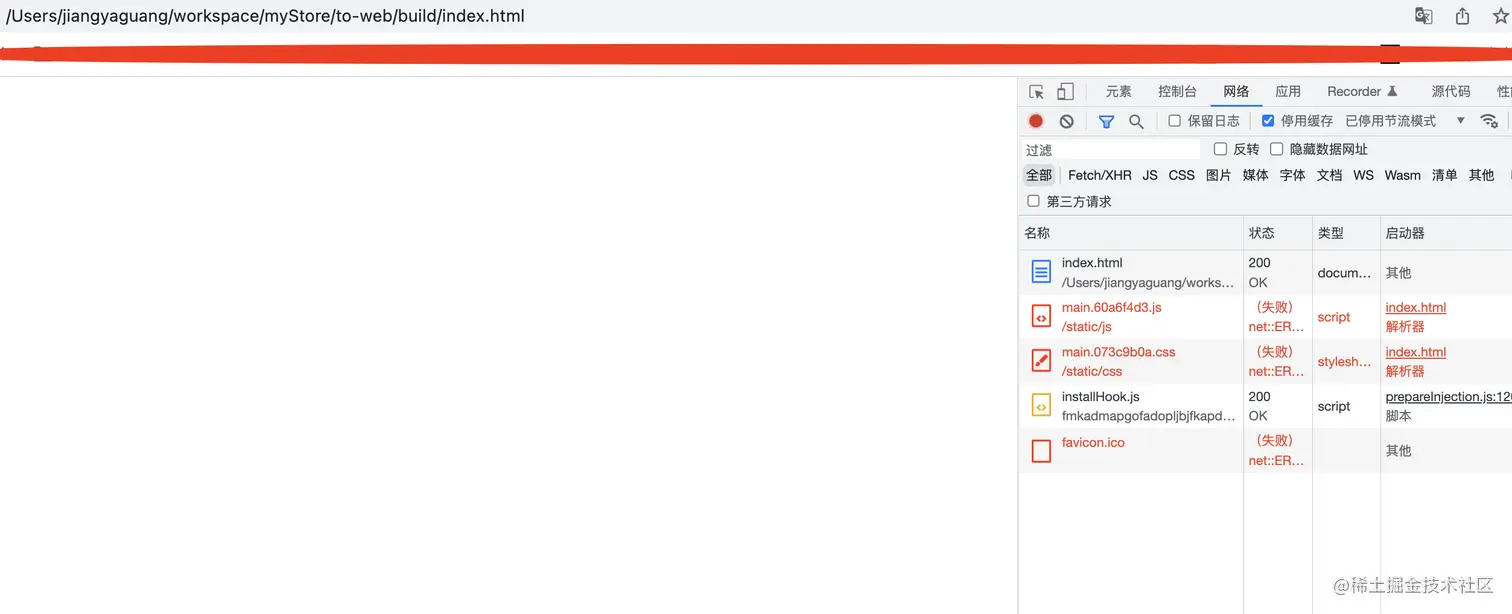The image size is (1512, 614).
Task: Bookmark this page with star icon
Action: (x=1500, y=16)
